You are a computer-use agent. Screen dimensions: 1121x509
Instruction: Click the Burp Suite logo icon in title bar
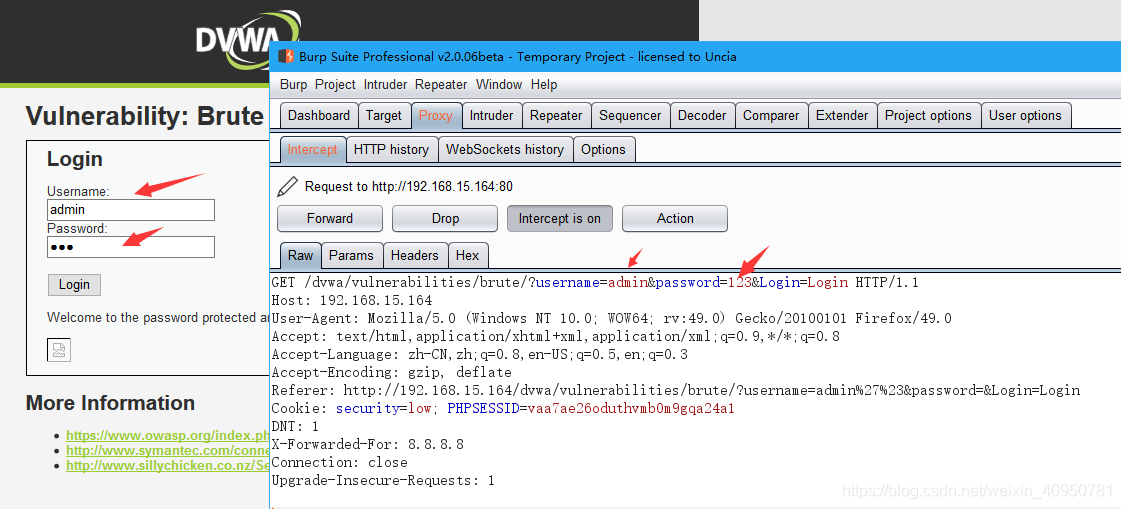(x=286, y=56)
